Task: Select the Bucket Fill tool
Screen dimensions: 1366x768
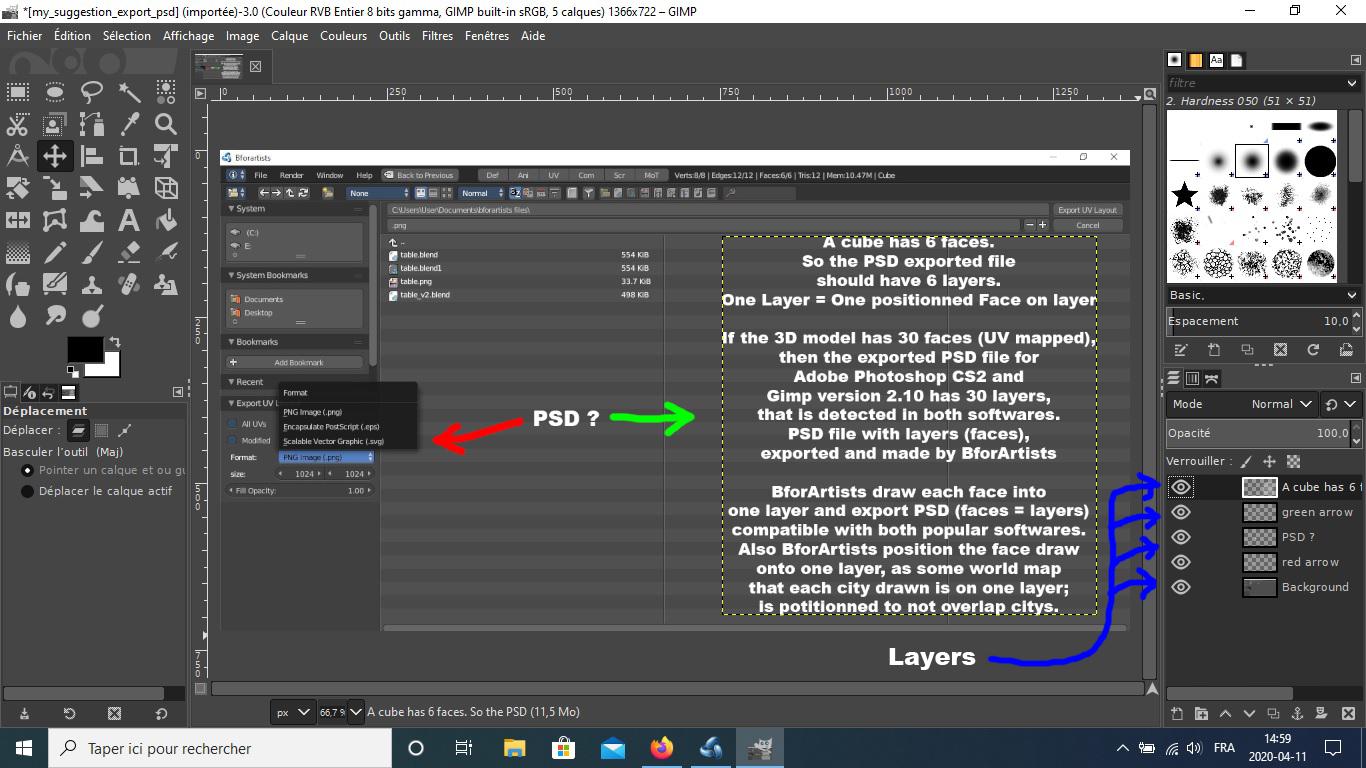Action: point(166,220)
